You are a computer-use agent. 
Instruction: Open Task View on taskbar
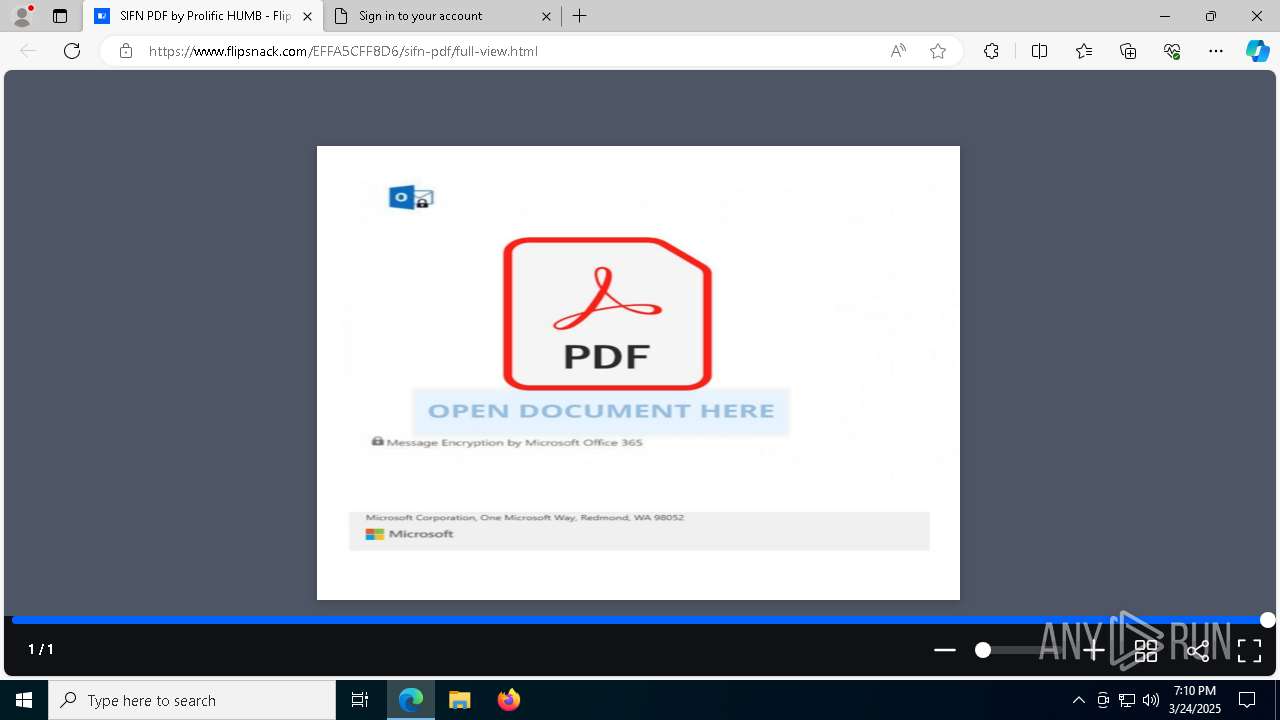pos(360,700)
